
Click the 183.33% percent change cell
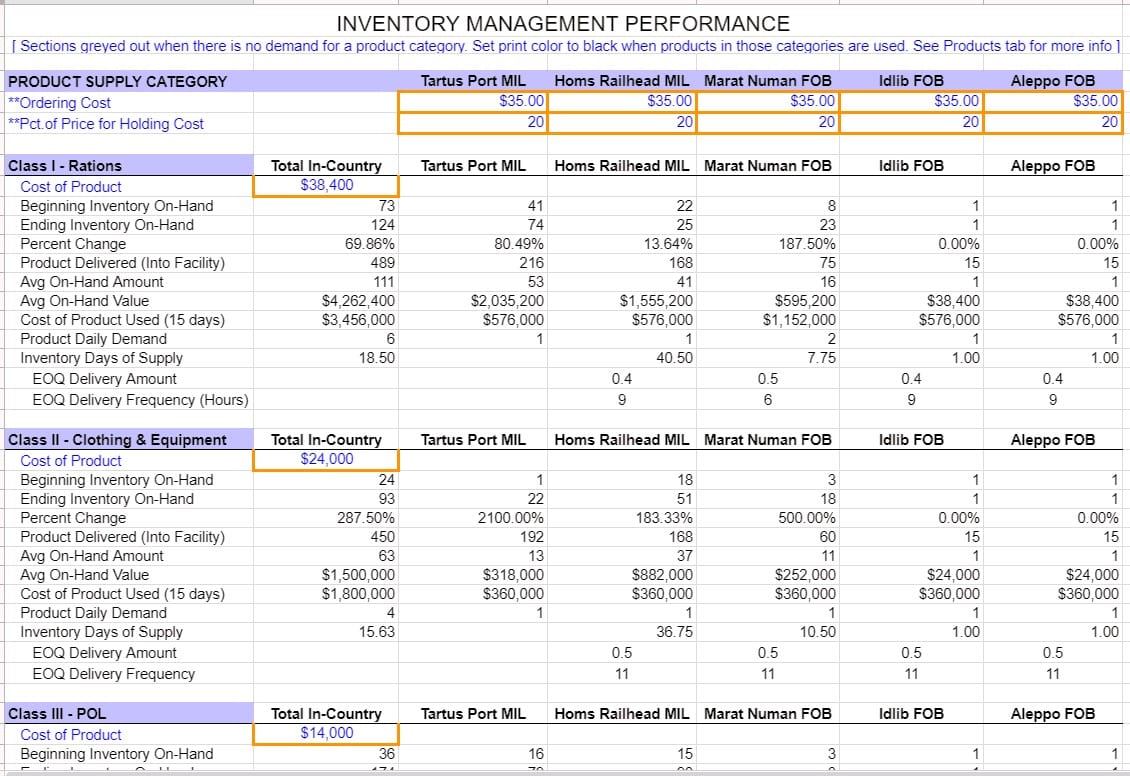pos(663,517)
